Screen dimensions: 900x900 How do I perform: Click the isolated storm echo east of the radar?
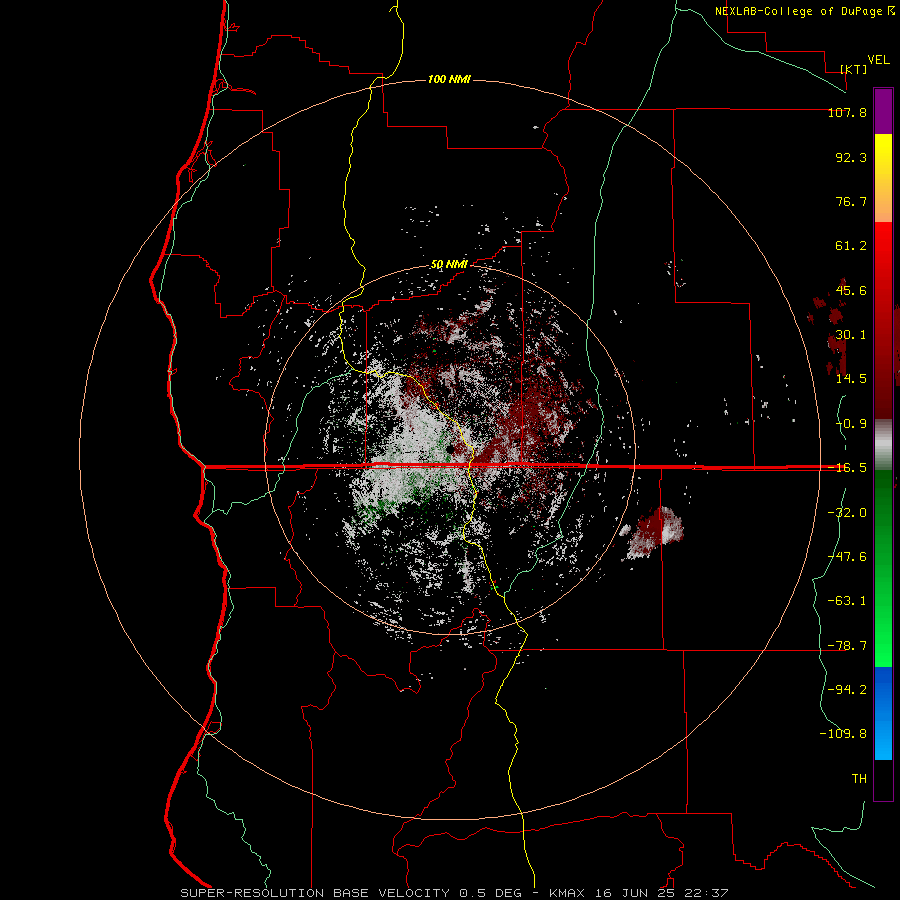coord(654,532)
